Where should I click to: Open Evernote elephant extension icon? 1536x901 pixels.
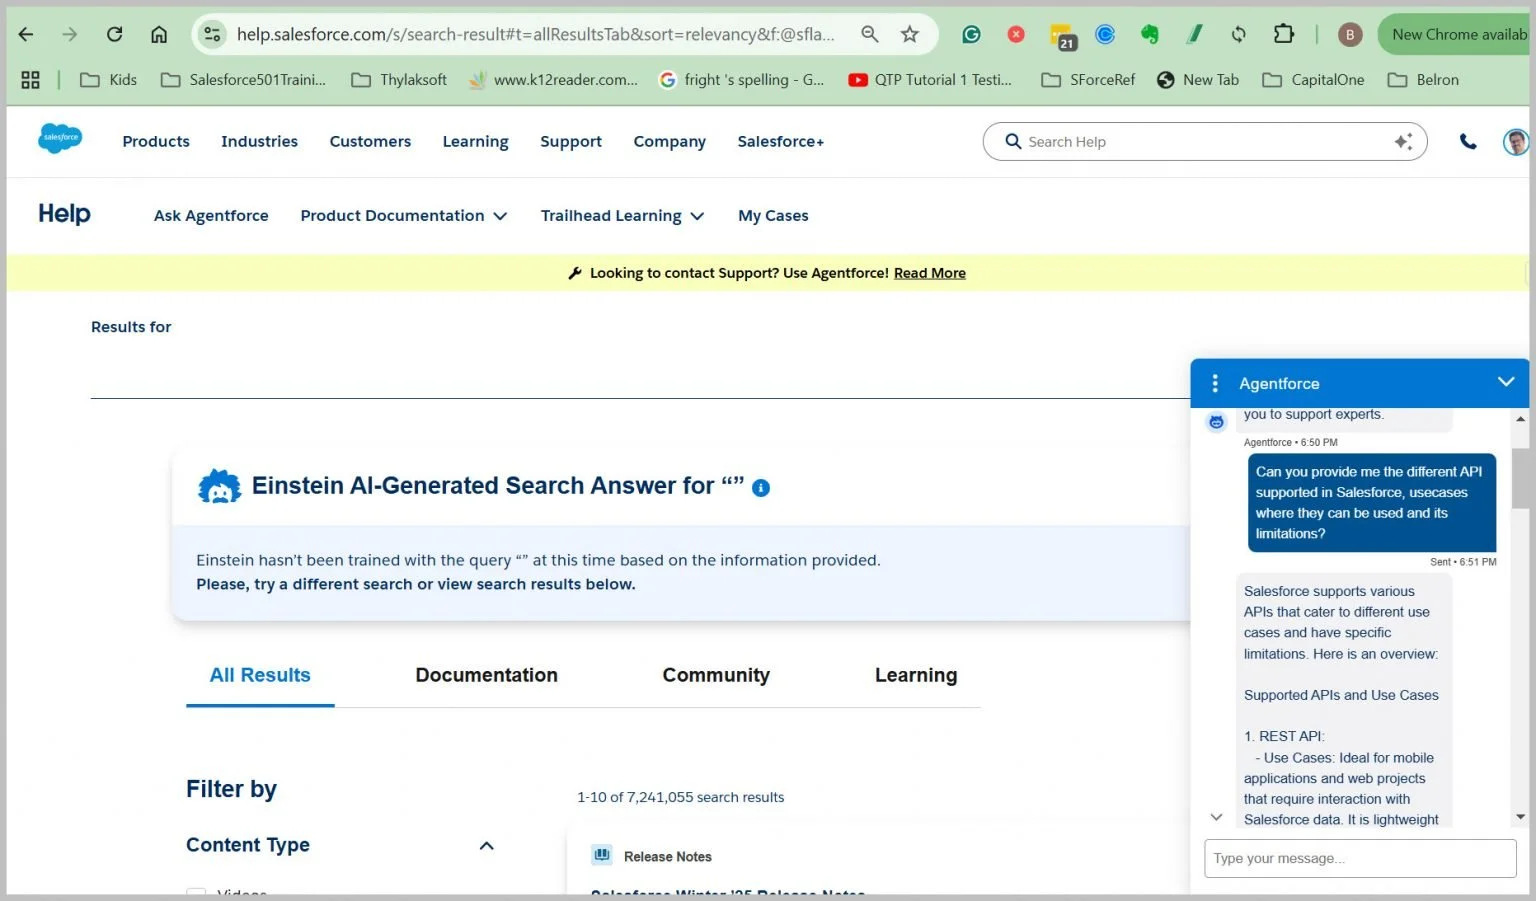click(1150, 34)
